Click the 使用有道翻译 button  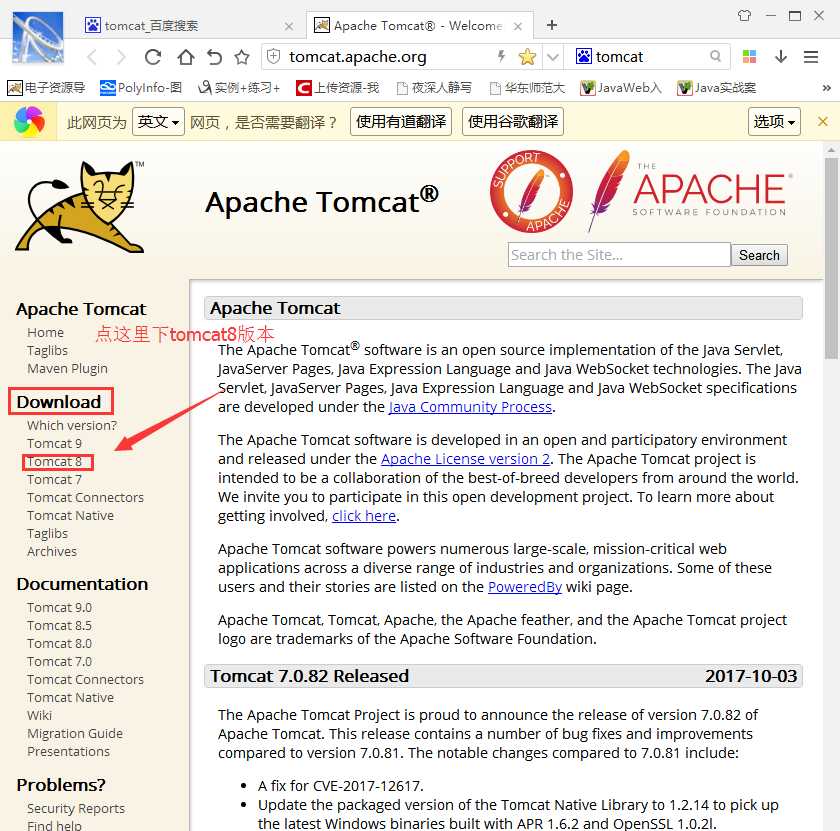(x=401, y=122)
